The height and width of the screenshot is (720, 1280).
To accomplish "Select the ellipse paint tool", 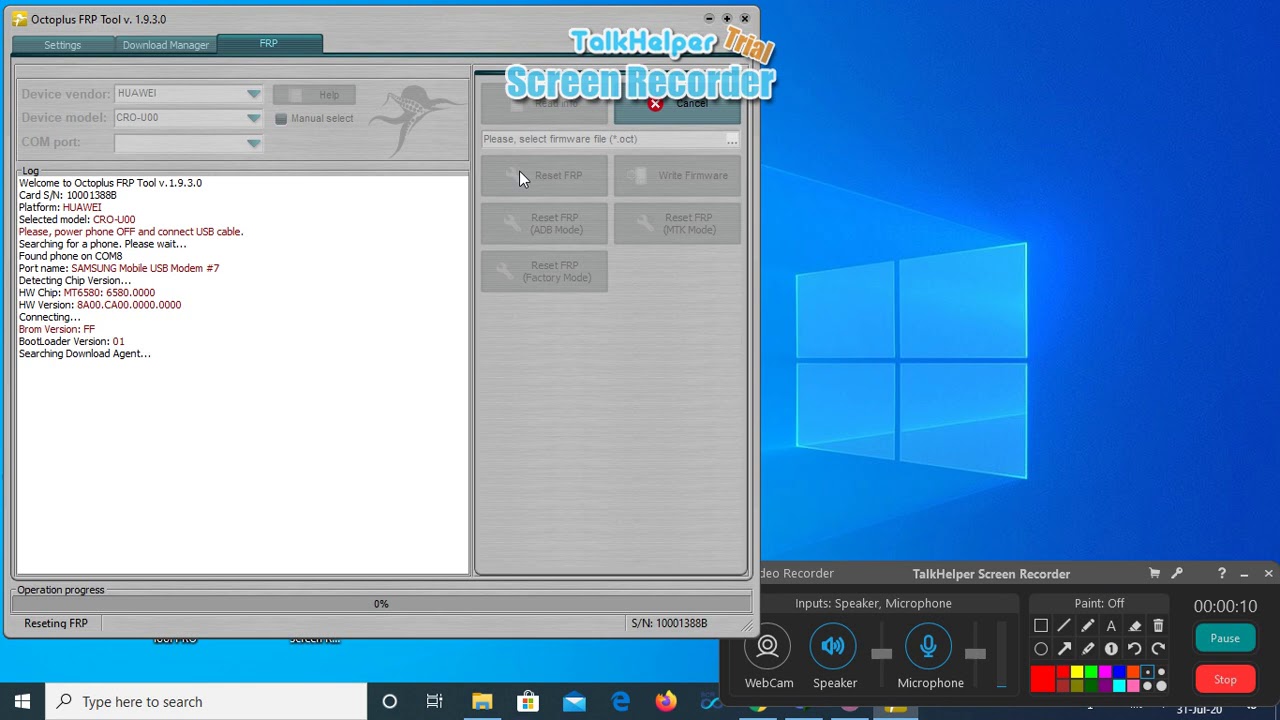I will [1041, 649].
